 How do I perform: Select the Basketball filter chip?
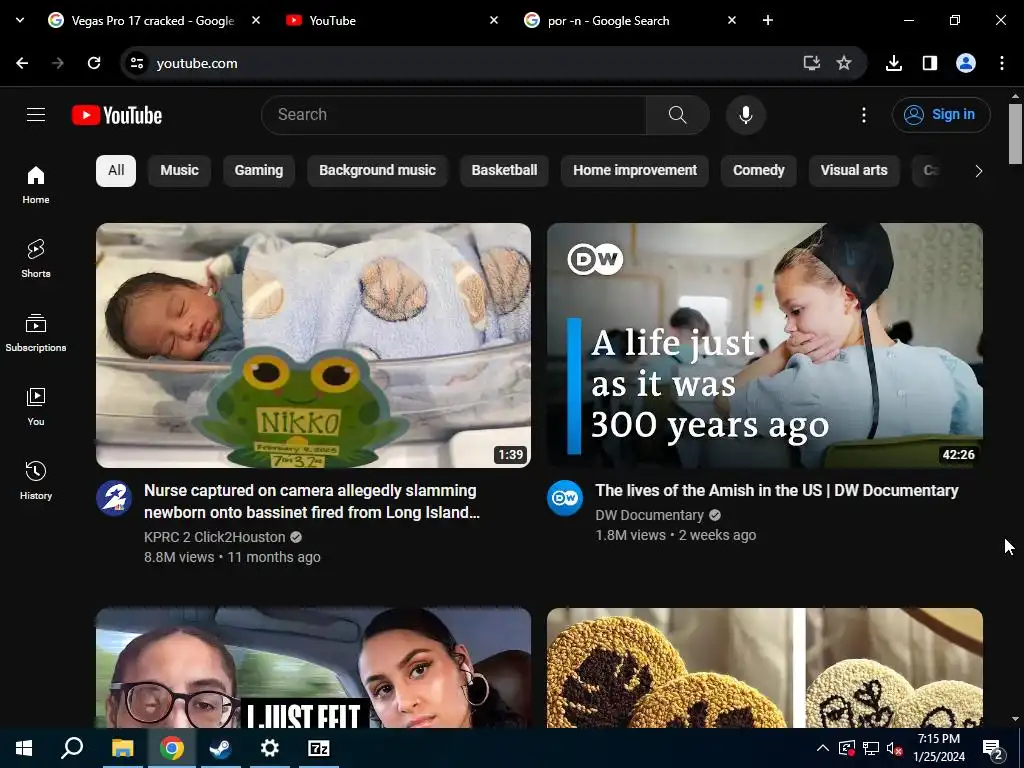click(504, 171)
